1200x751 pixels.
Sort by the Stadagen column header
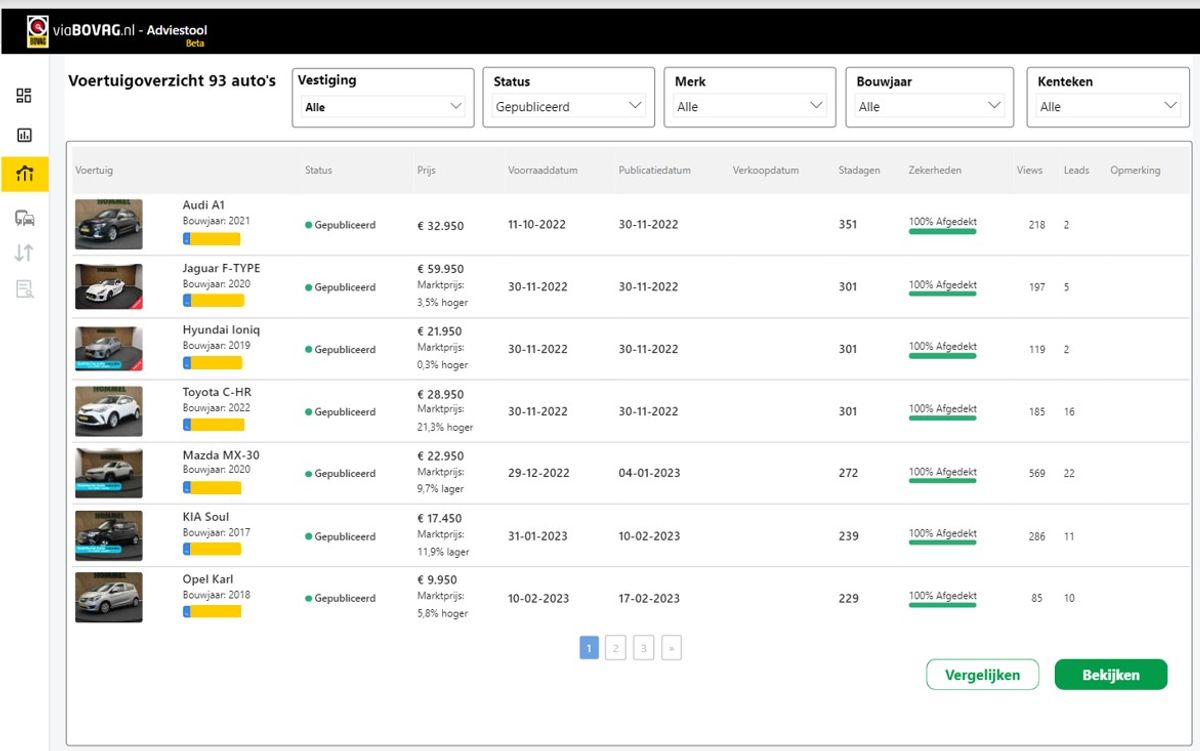859,170
